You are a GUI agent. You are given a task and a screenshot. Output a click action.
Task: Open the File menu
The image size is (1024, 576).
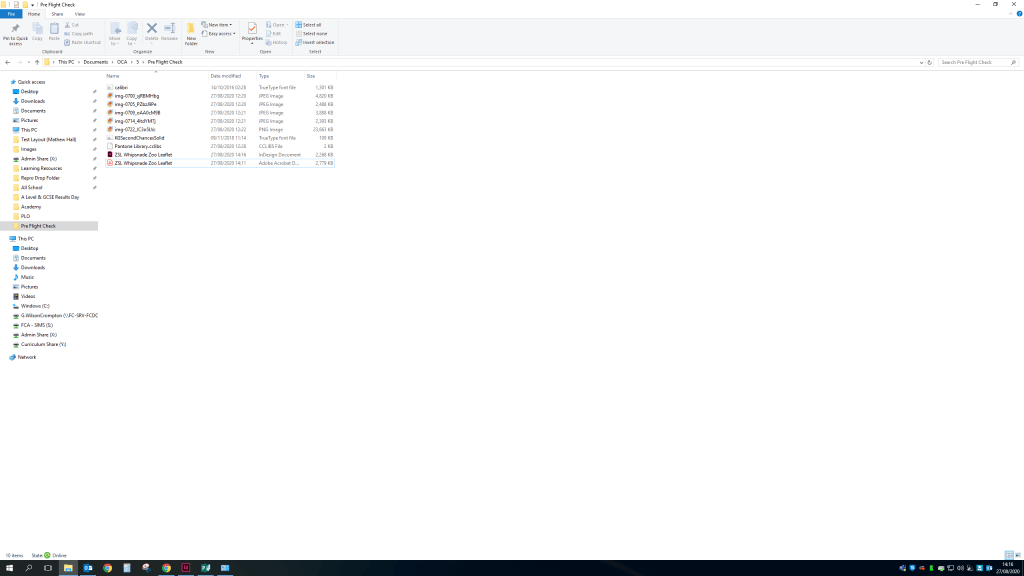[x=12, y=14]
